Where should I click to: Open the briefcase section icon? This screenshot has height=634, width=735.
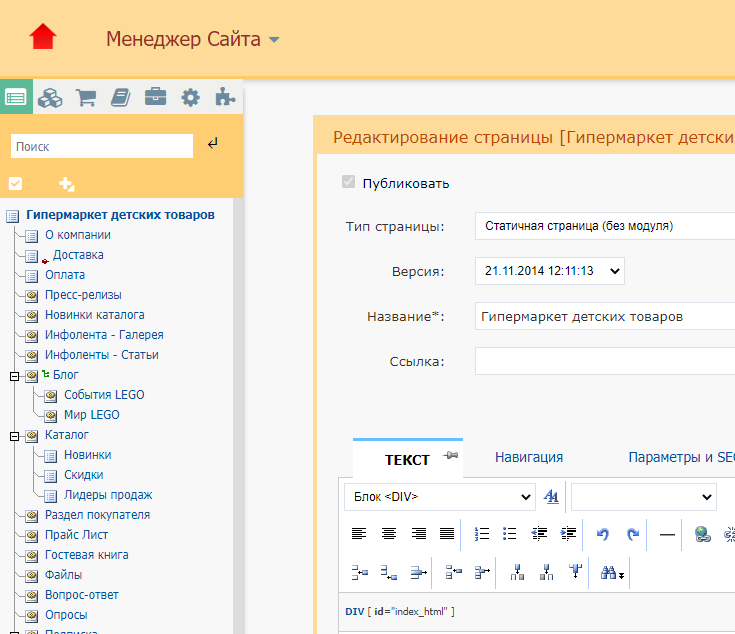tap(155, 98)
